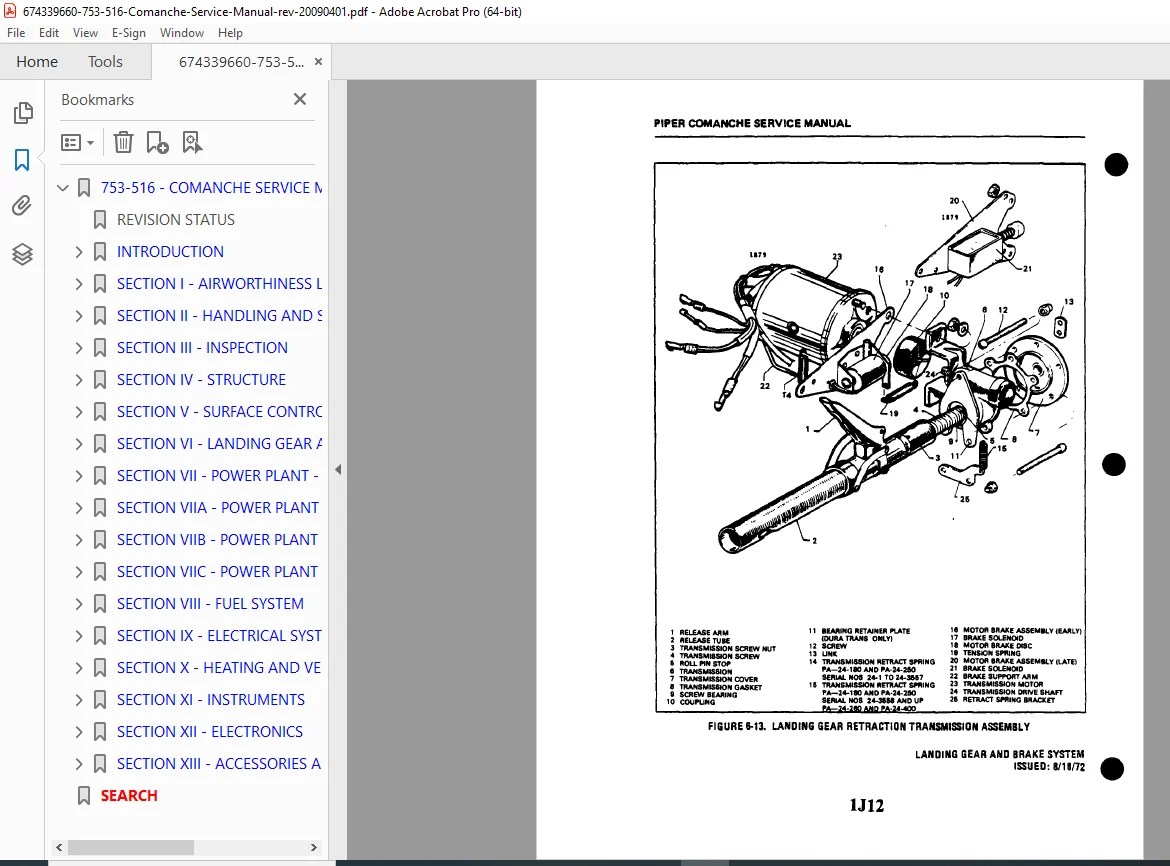The width and height of the screenshot is (1170, 866).
Task: Select the 674339660-753-5... document tab
Action: click(x=241, y=62)
